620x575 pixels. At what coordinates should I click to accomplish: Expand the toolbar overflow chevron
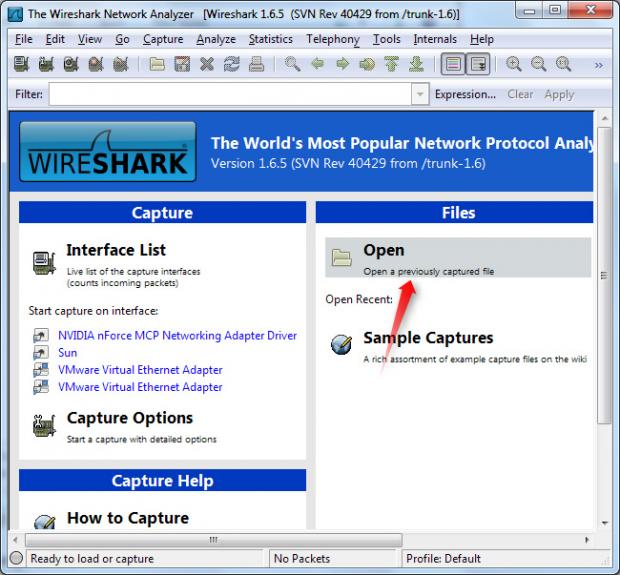click(598, 65)
